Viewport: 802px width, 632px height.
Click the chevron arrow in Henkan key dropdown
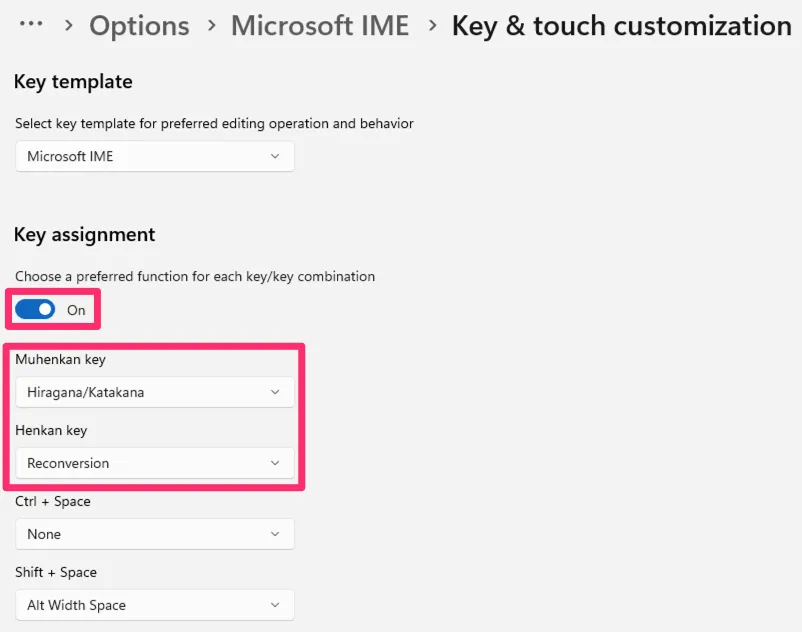coord(275,463)
